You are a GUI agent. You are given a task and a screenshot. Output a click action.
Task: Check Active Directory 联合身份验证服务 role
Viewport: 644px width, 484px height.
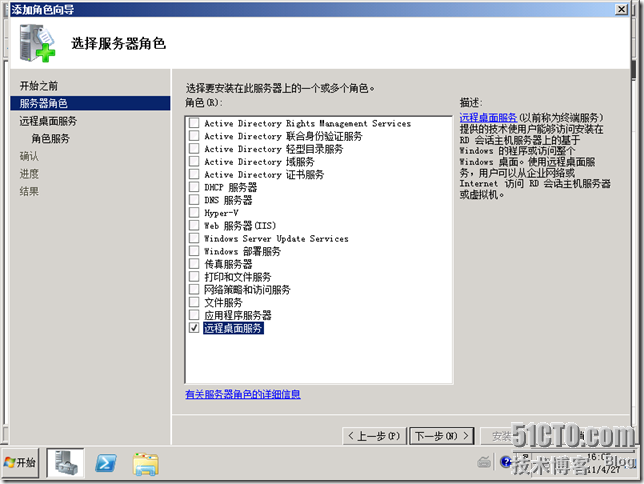(194, 136)
